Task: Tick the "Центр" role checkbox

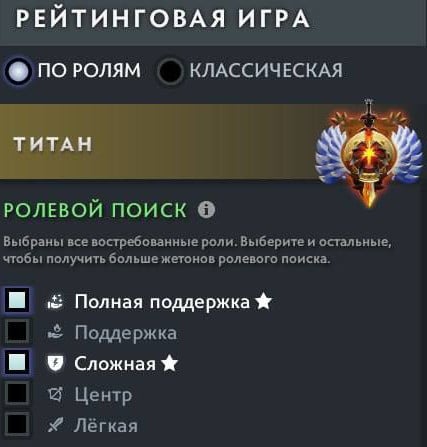Action: pos(17,393)
